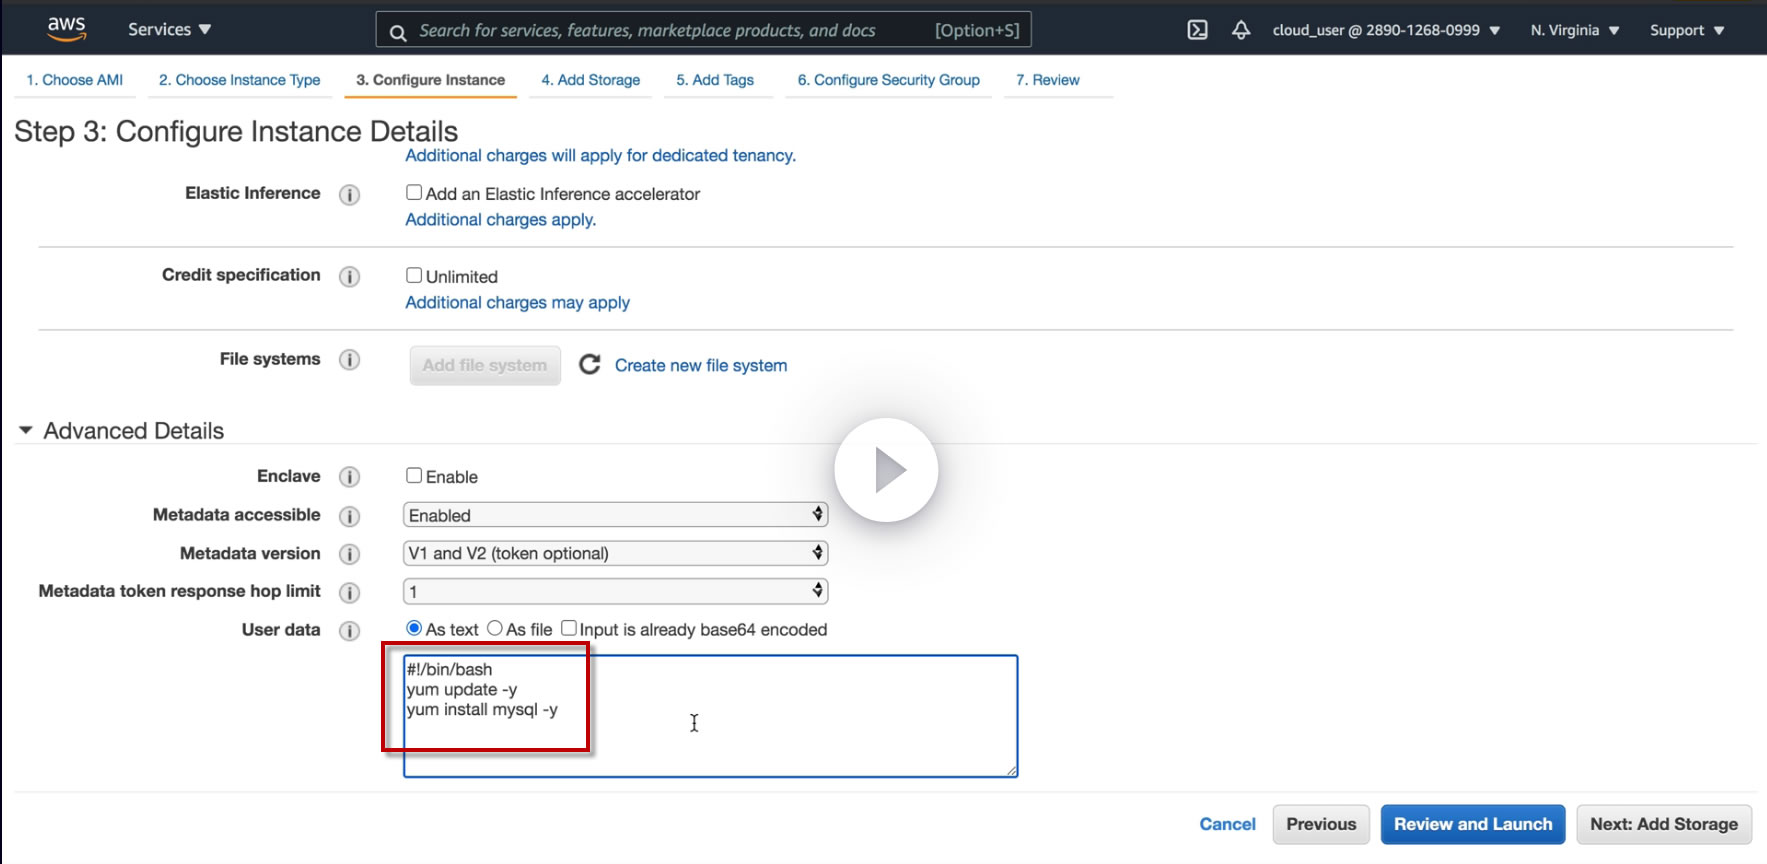
Task: Switch to the 4. Add Storage tab
Action: (x=590, y=80)
